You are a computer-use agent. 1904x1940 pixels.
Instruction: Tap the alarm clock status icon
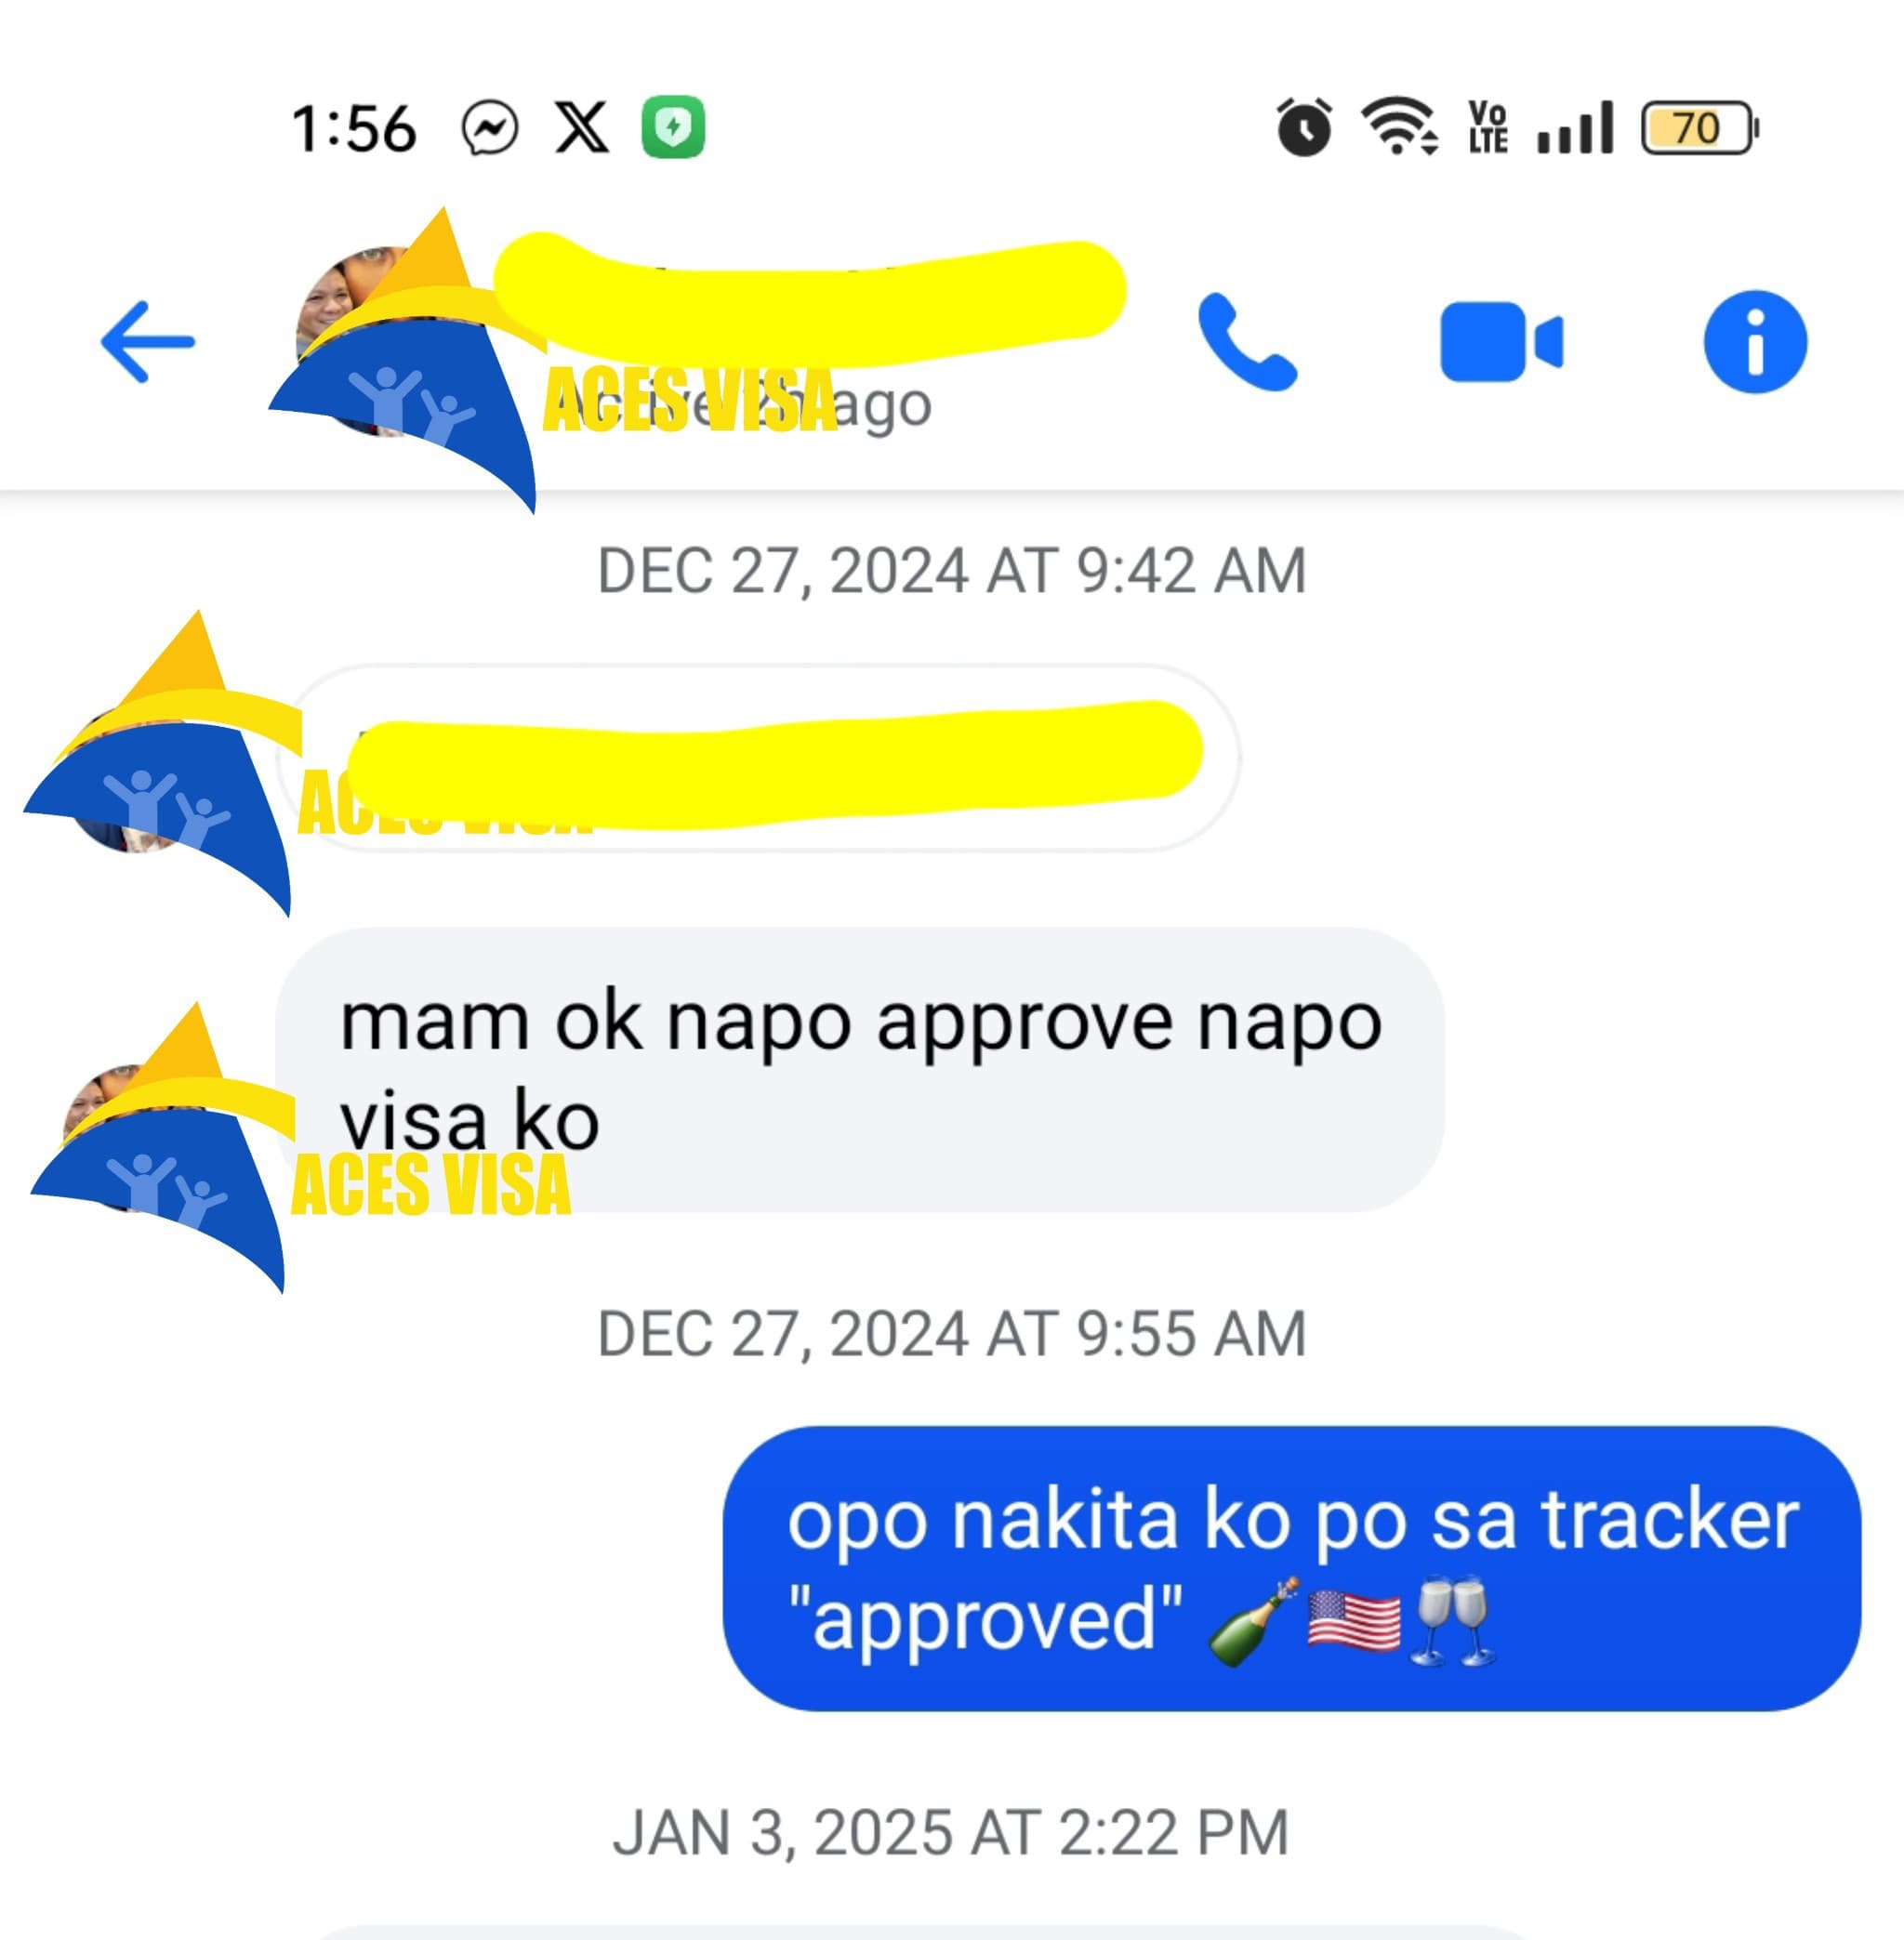click(x=1304, y=127)
